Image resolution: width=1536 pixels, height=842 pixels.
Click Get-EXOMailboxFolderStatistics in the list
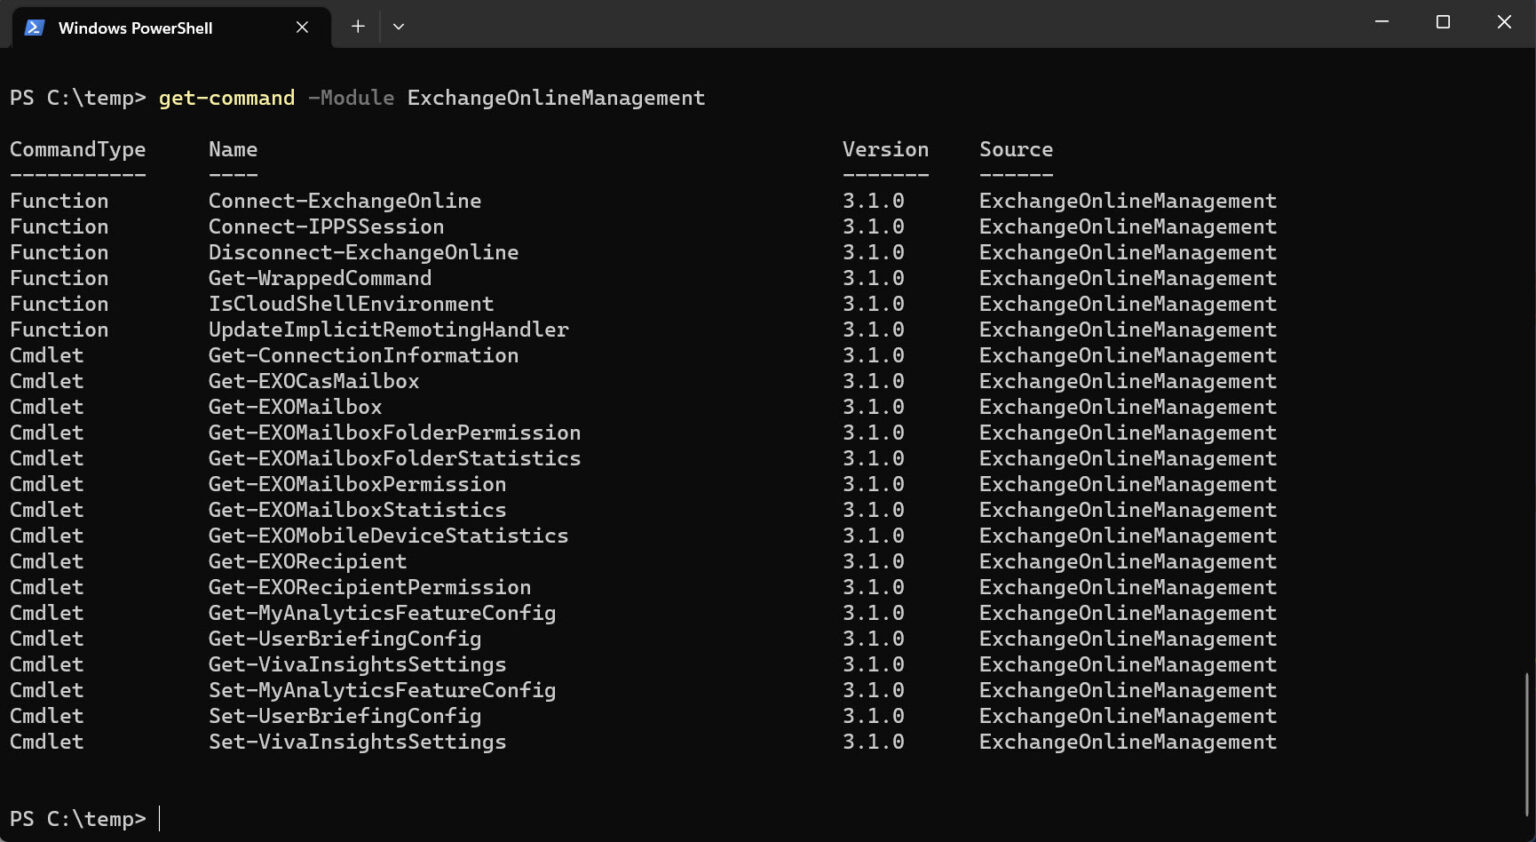click(394, 458)
